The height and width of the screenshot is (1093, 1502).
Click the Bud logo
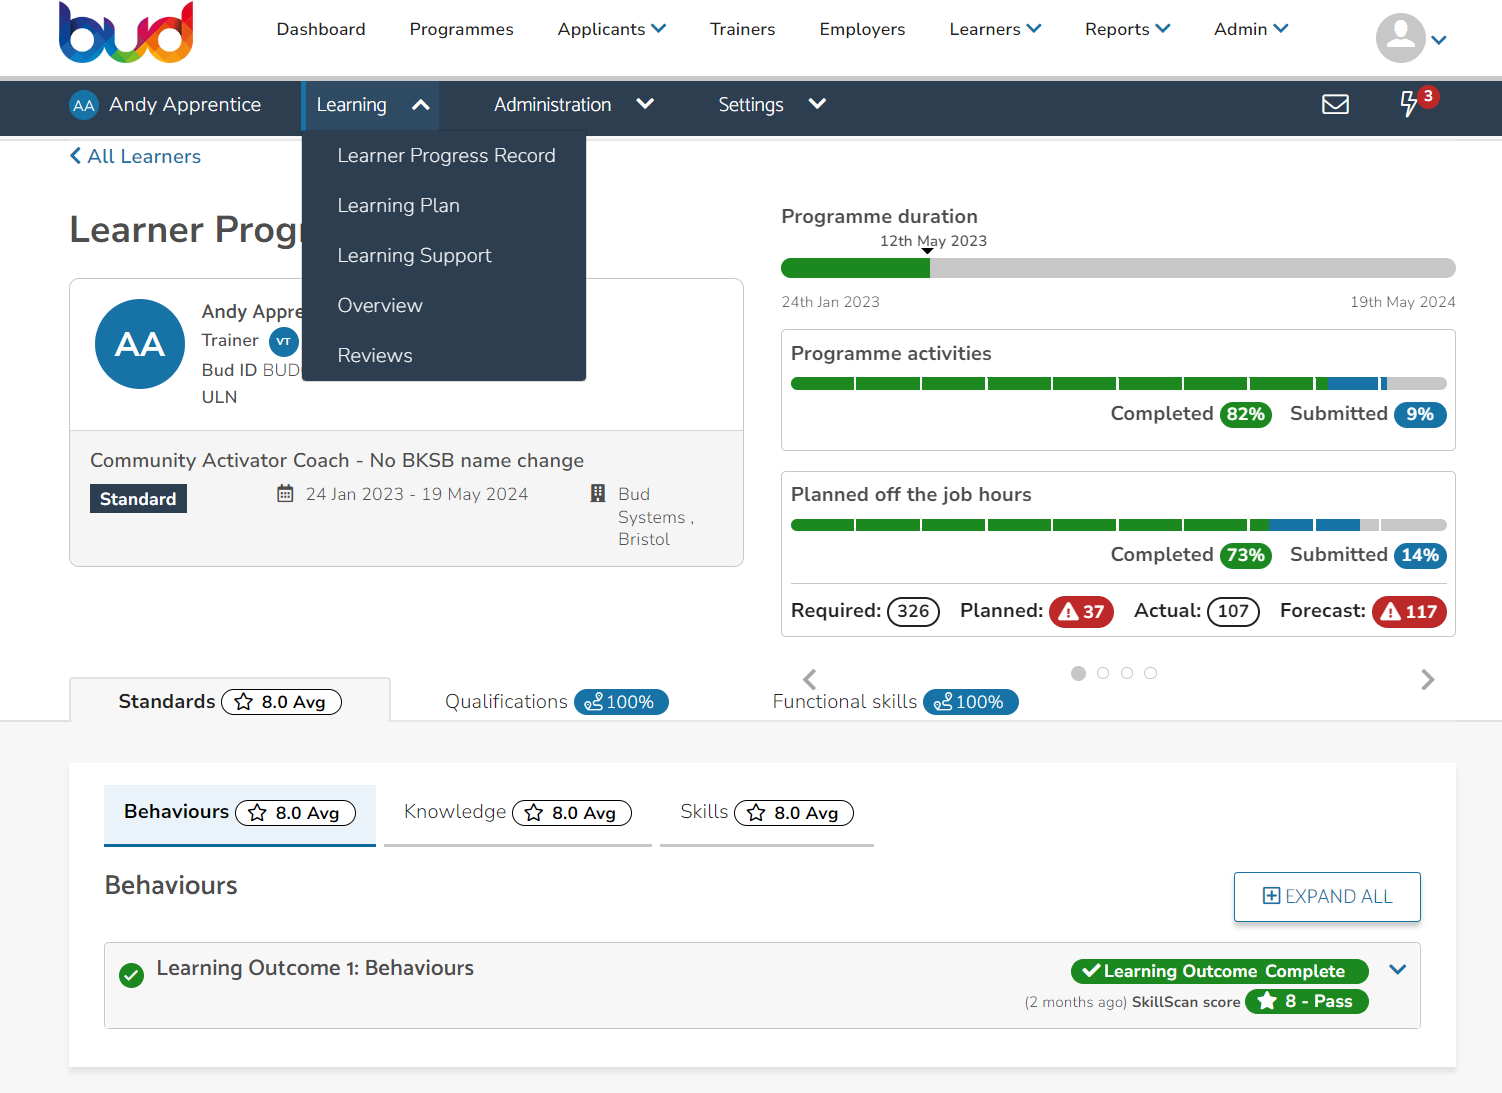[126, 33]
